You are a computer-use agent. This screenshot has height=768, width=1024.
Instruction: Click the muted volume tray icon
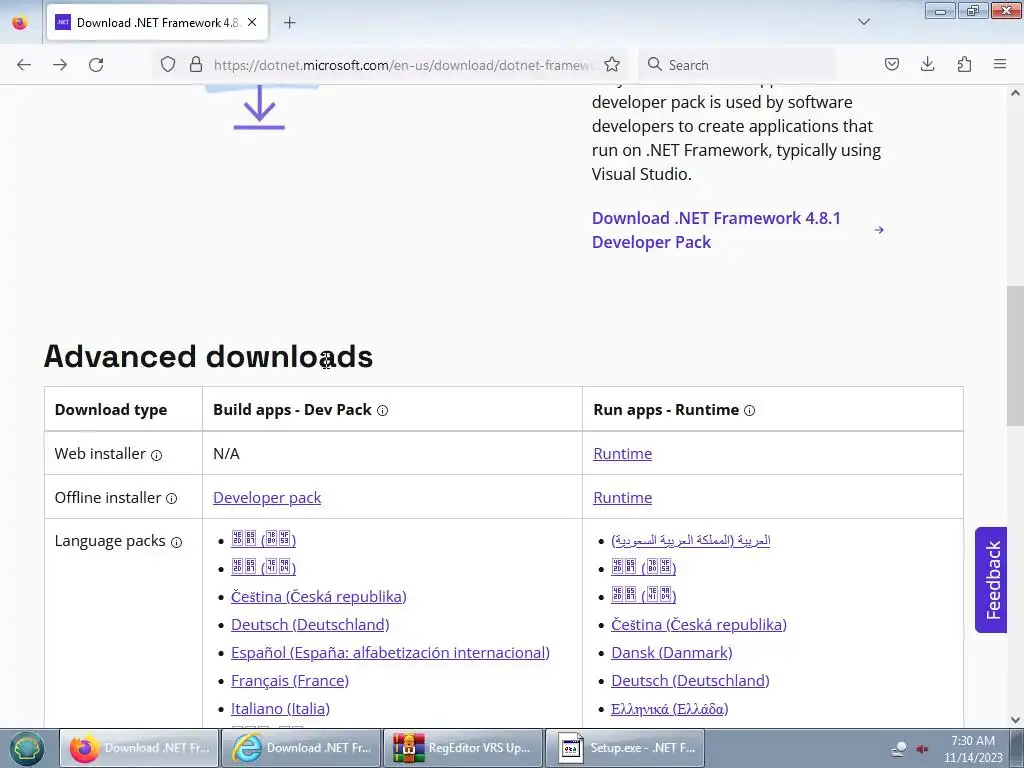point(922,749)
